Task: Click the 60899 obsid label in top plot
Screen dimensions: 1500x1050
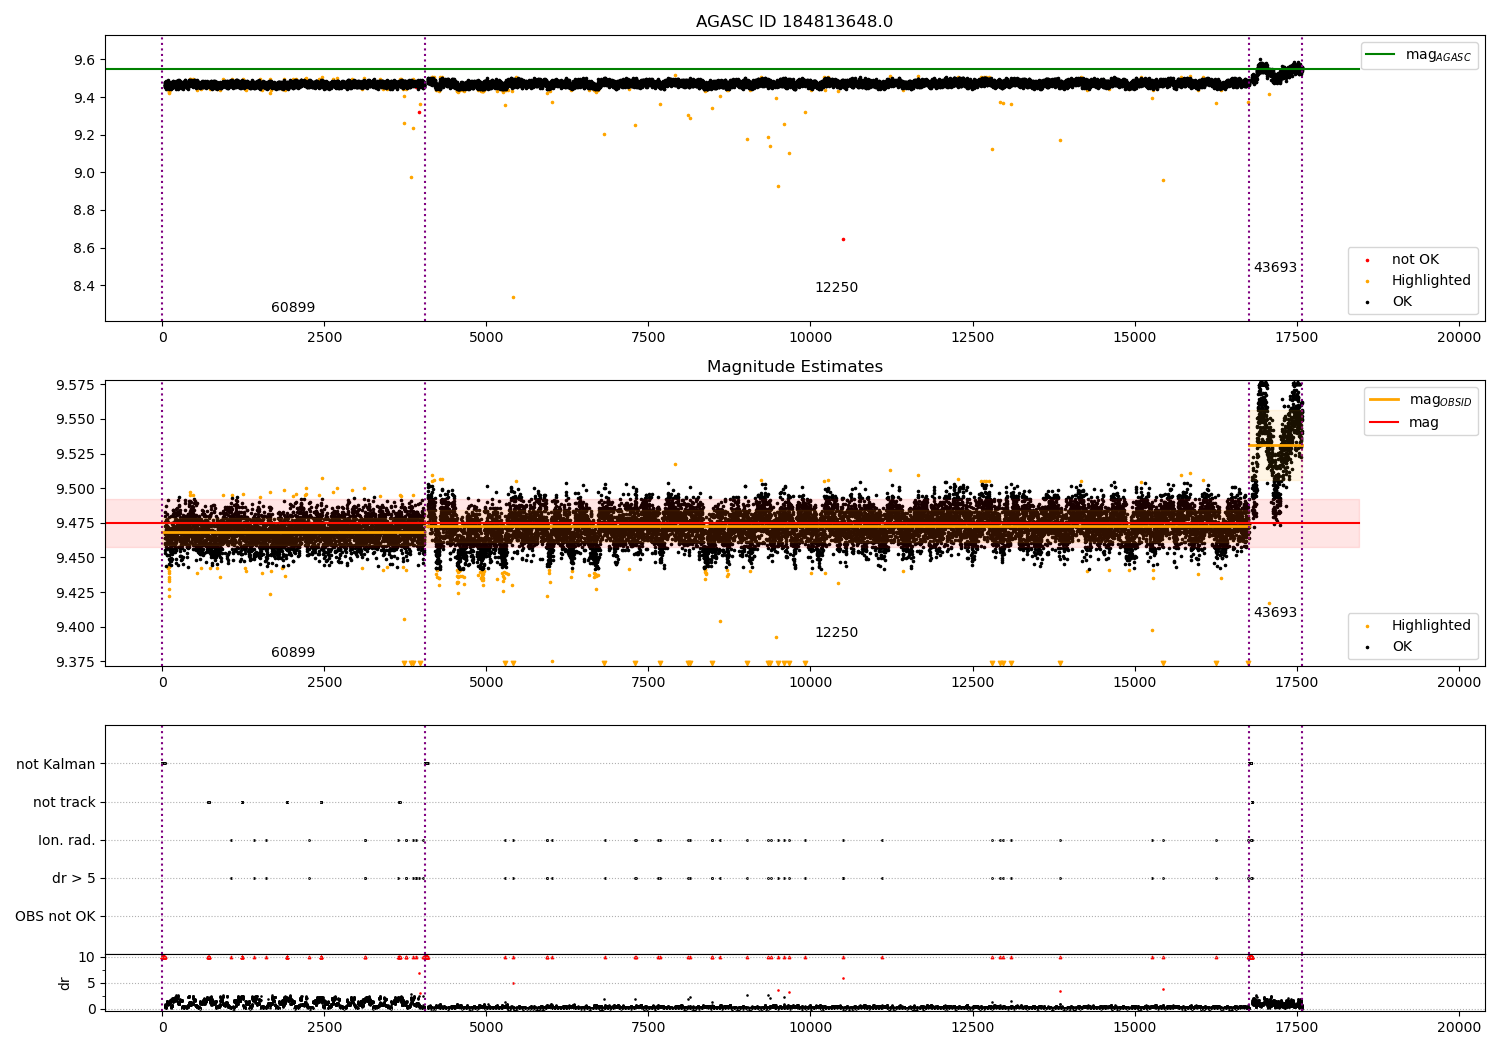Action: click(293, 308)
